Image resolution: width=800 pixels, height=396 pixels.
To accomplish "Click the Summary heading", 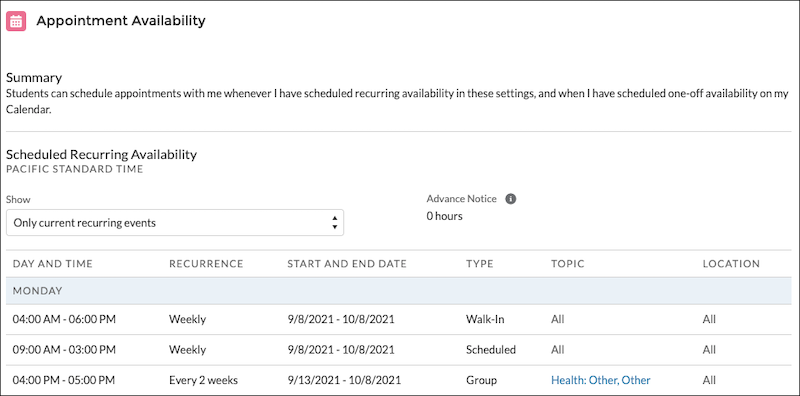I will tap(34, 78).
